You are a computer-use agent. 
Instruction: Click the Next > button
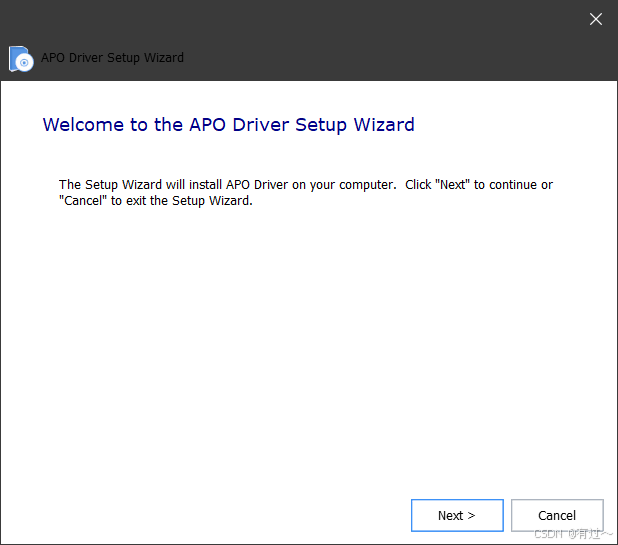457,515
